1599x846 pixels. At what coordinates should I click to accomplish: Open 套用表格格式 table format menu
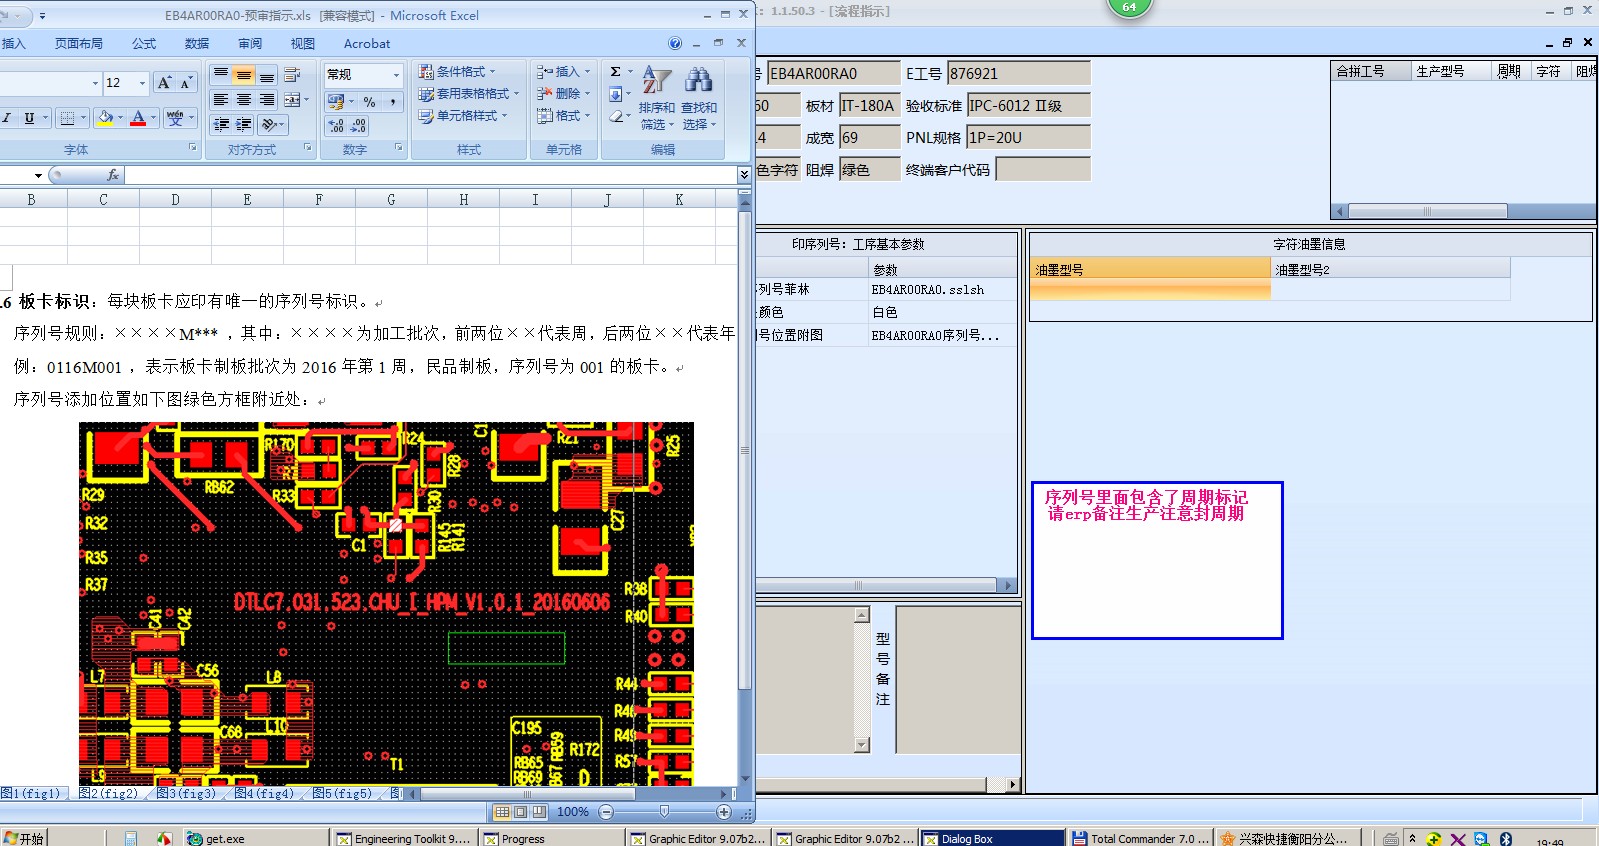[469, 94]
